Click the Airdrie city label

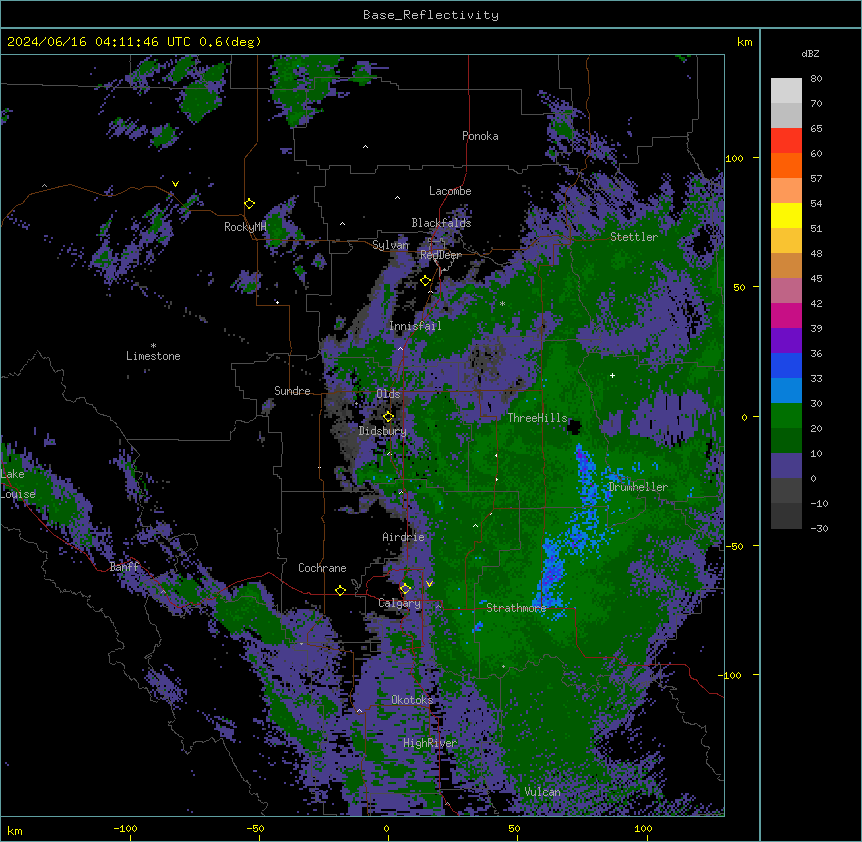point(403,537)
